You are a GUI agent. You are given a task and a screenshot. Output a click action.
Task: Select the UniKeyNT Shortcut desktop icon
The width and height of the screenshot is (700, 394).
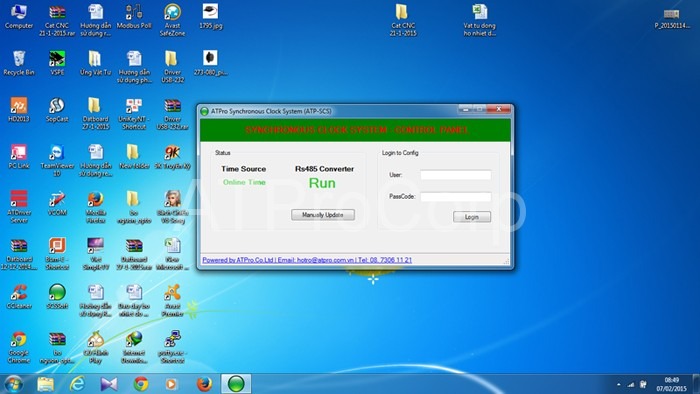point(134,114)
